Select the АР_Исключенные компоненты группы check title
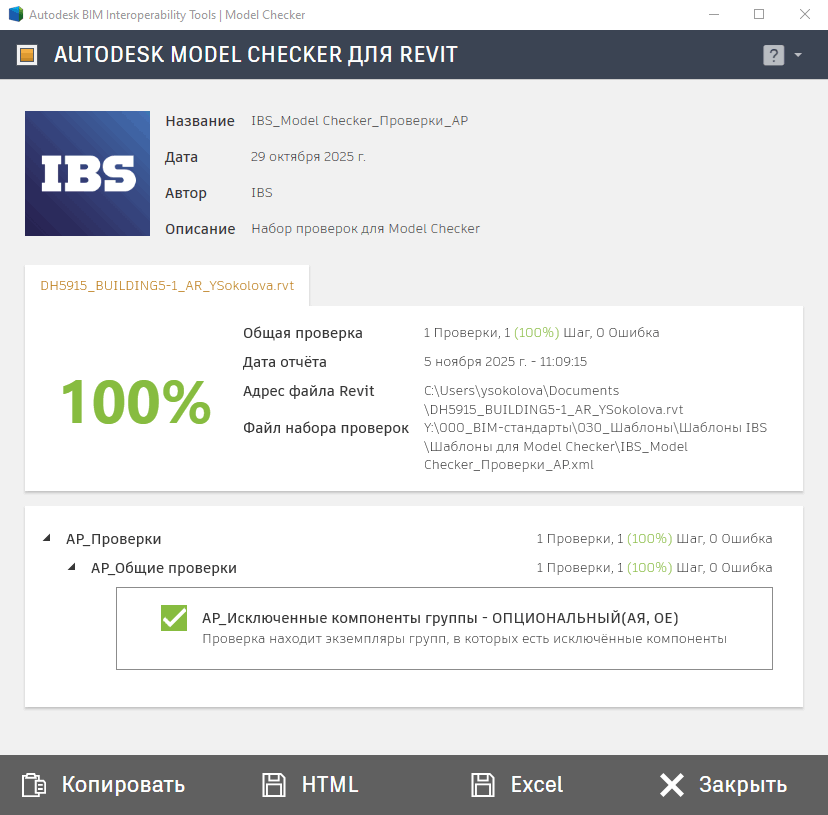828x815 pixels. pyautogui.click(x=440, y=617)
